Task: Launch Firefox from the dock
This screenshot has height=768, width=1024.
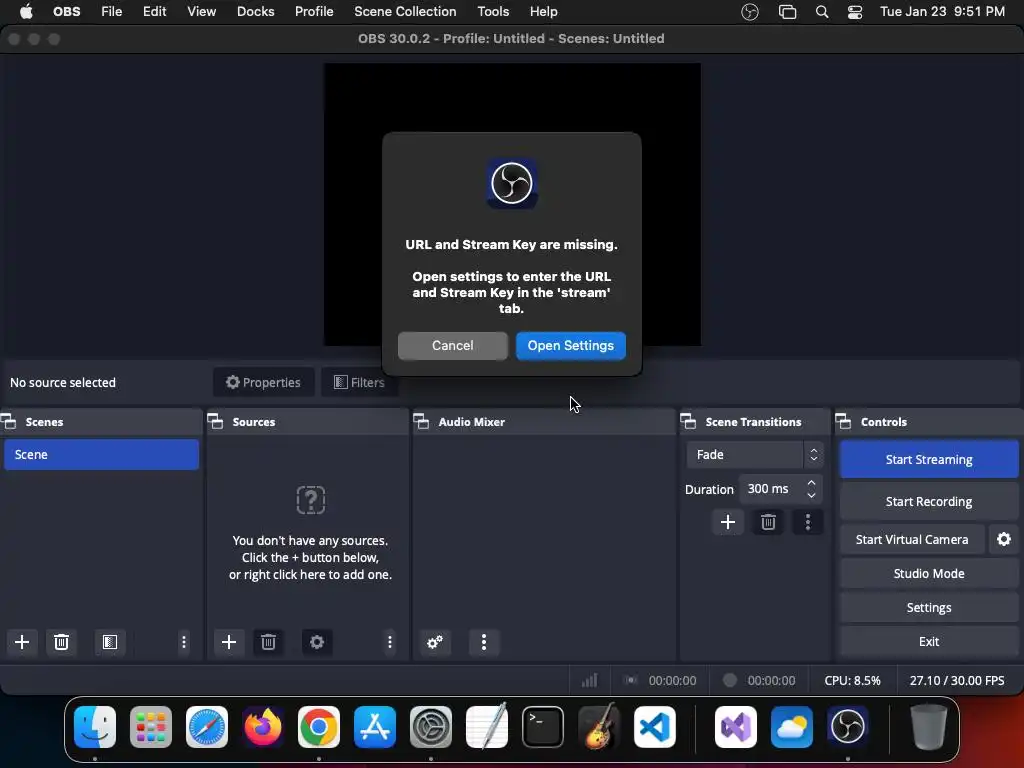Action: 263,727
